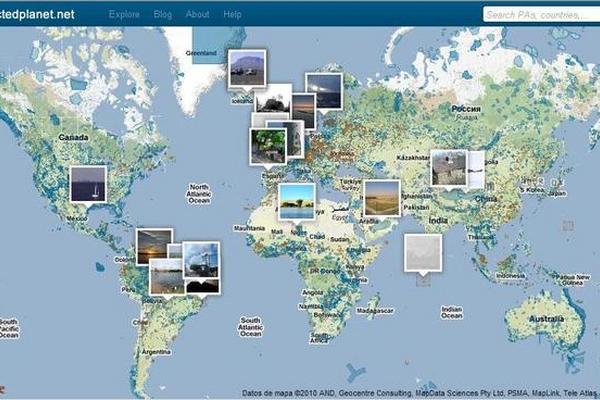
Task: Open the Help link
Action: pyautogui.click(x=233, y=15)
